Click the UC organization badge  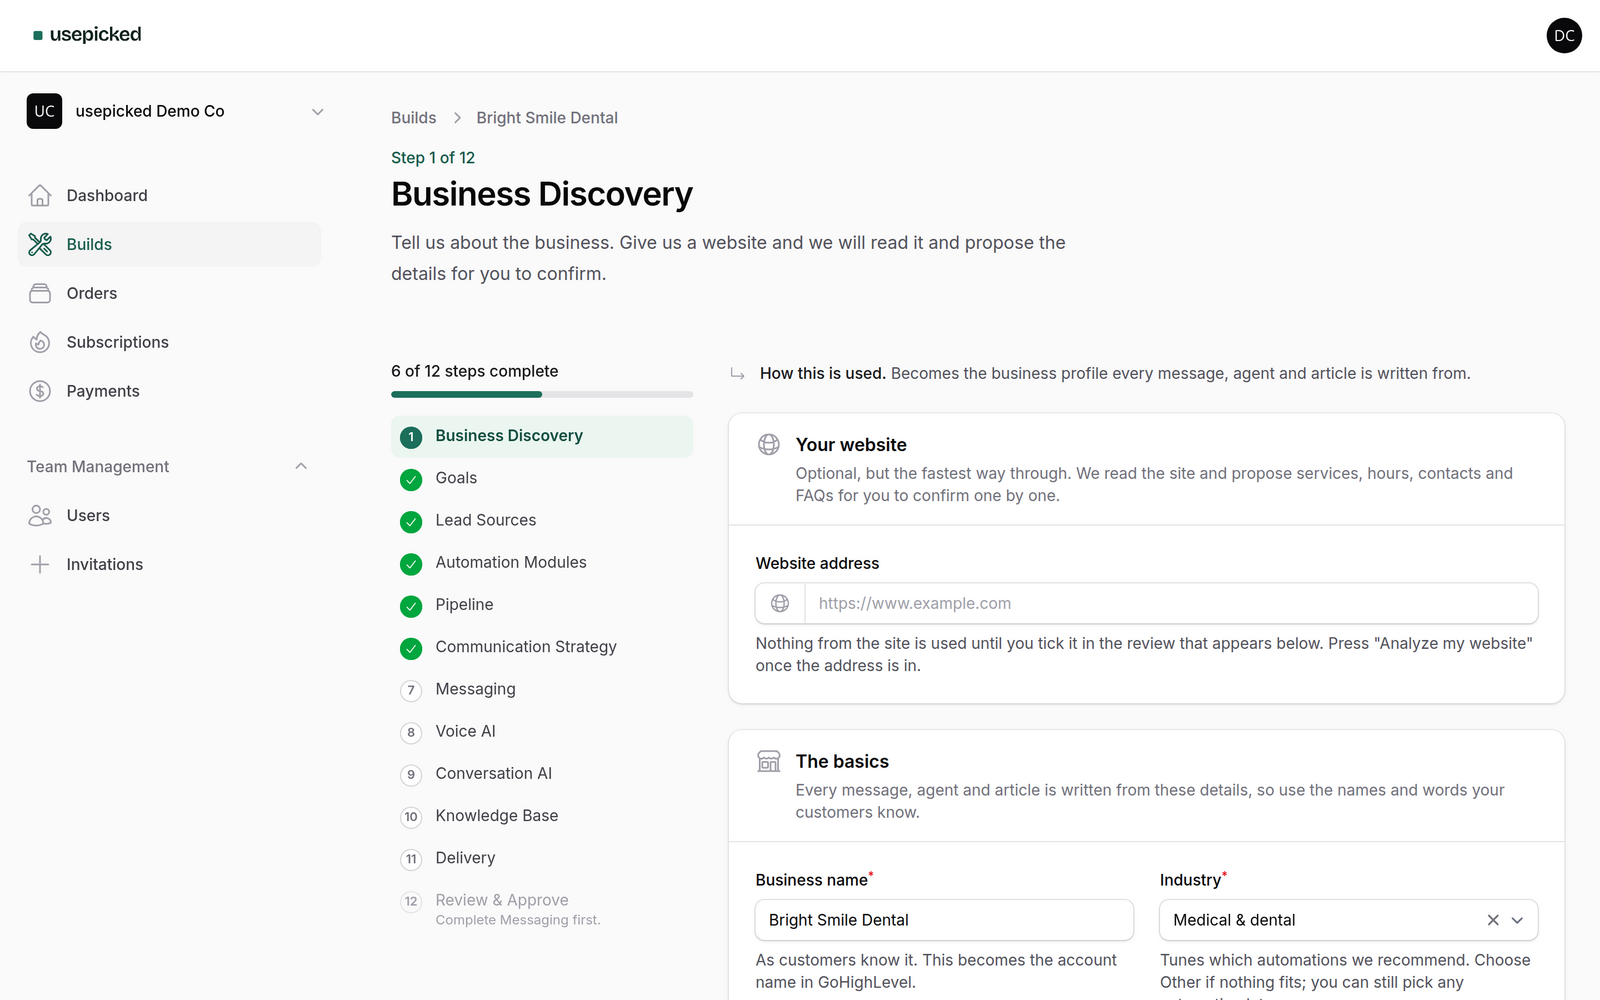(x=44, y=111)
